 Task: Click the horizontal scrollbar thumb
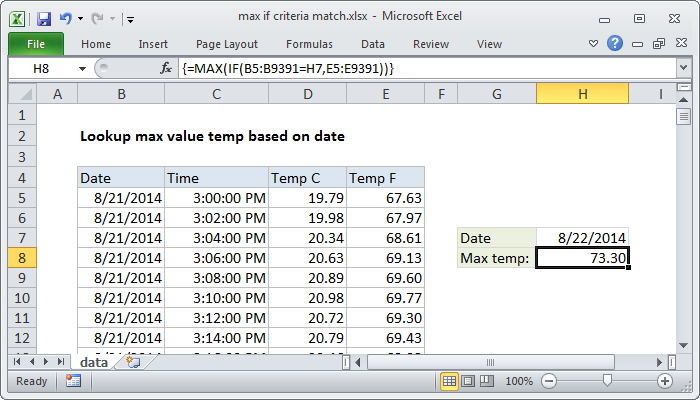pos(490,362)
